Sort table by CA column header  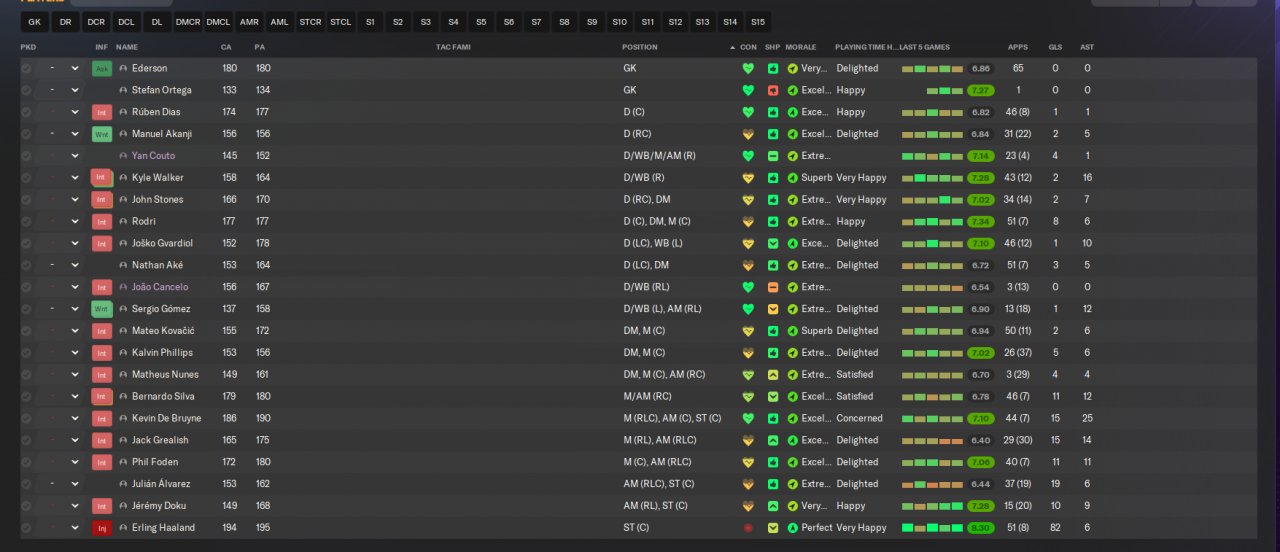click(x=226, y=47)
